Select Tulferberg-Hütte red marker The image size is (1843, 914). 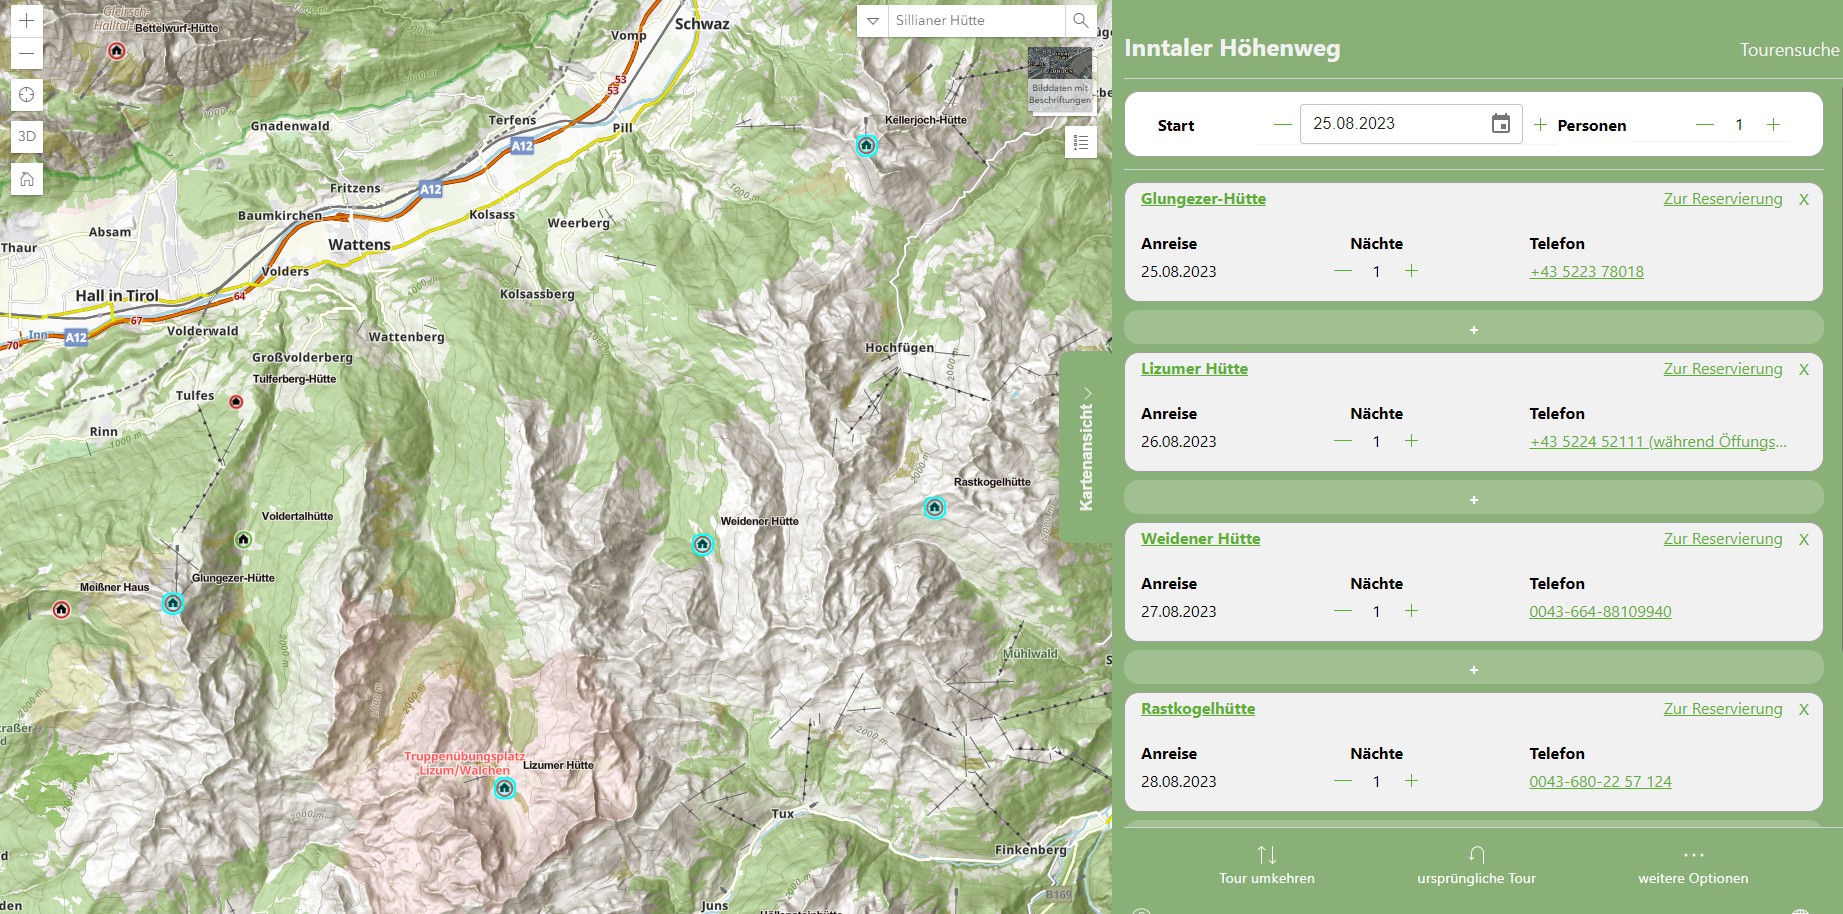pos(237,402)
